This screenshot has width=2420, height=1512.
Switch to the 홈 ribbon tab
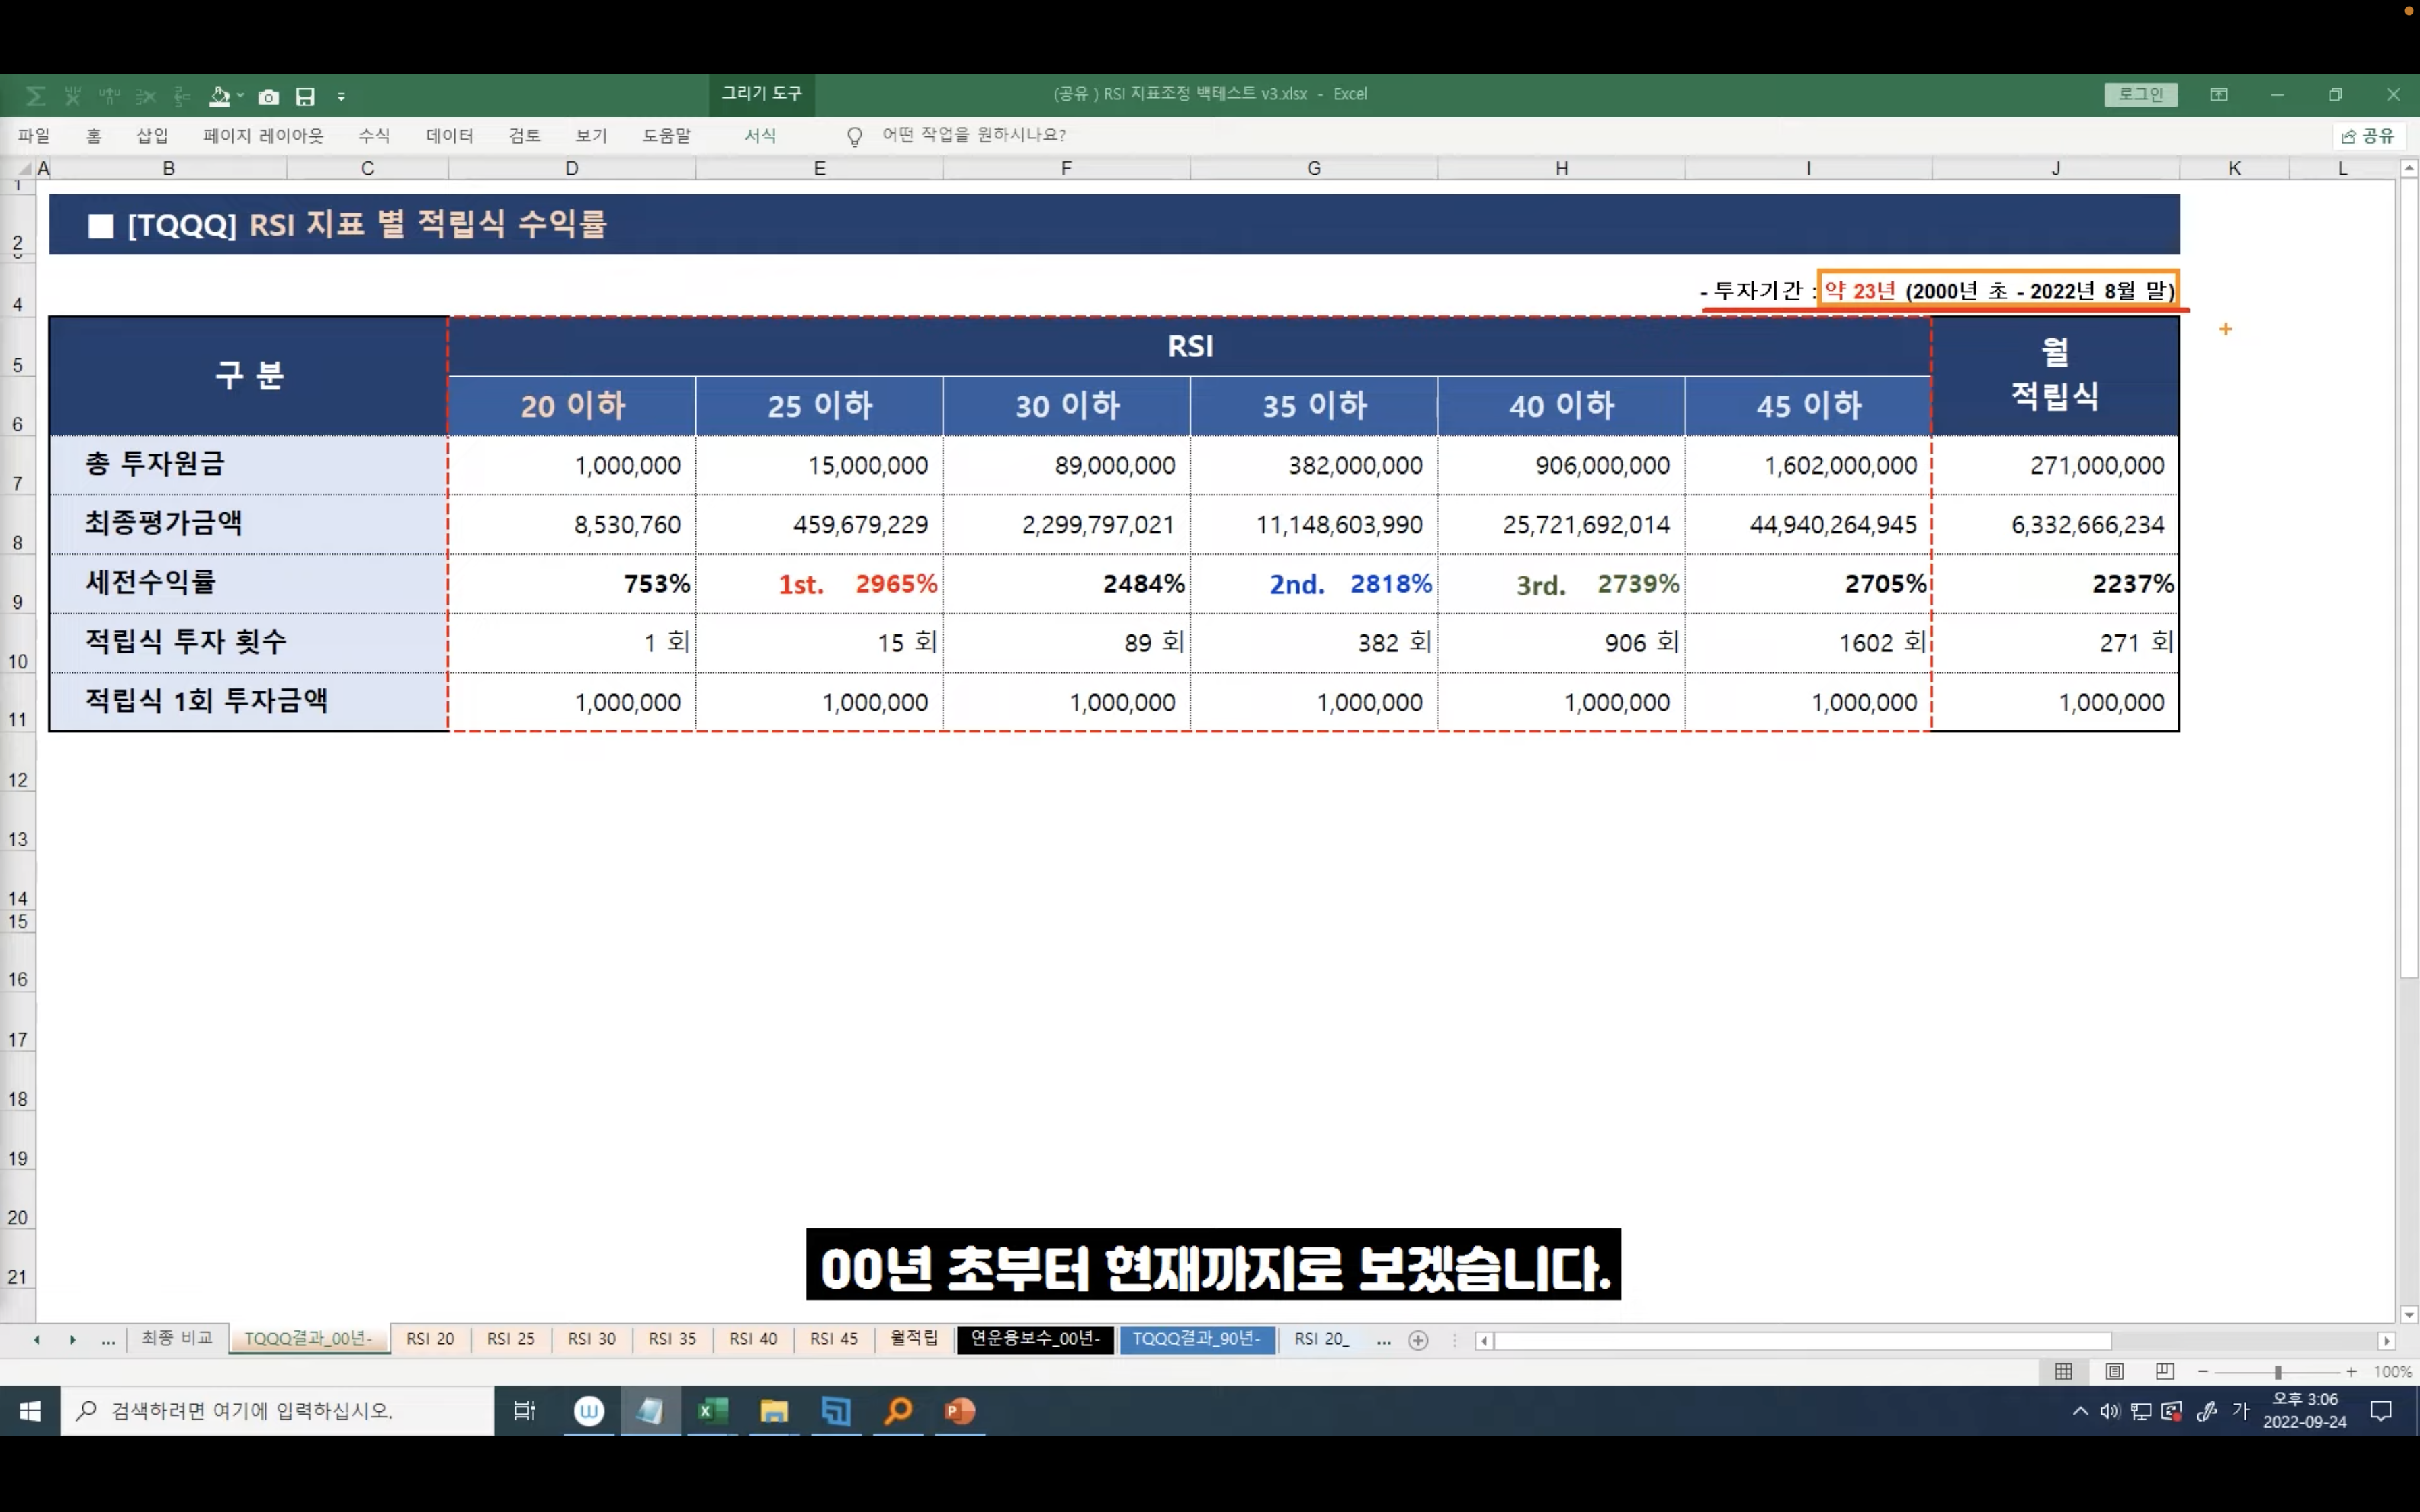tap(94, 135)
